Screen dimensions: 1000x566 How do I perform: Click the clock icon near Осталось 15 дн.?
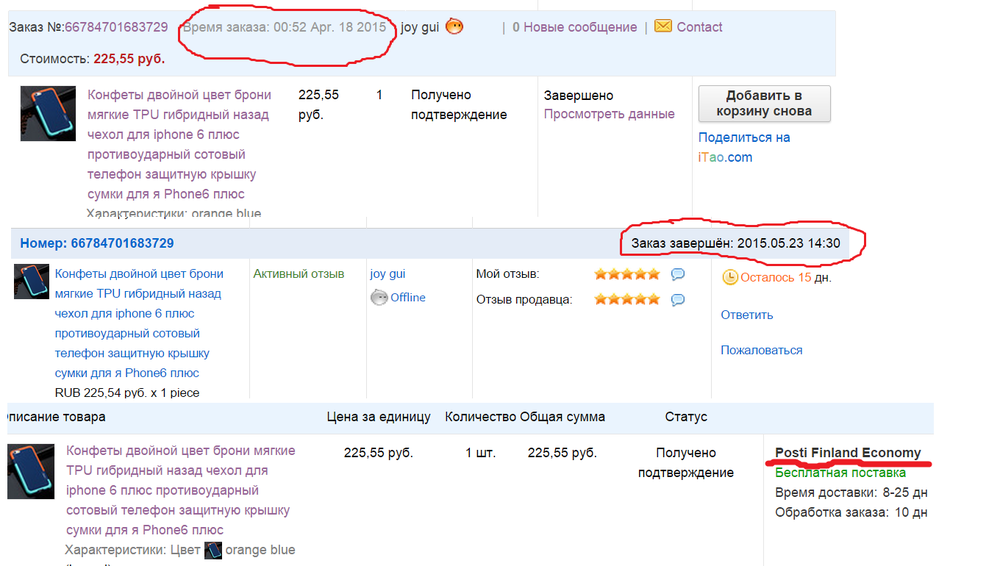[730, 277]
